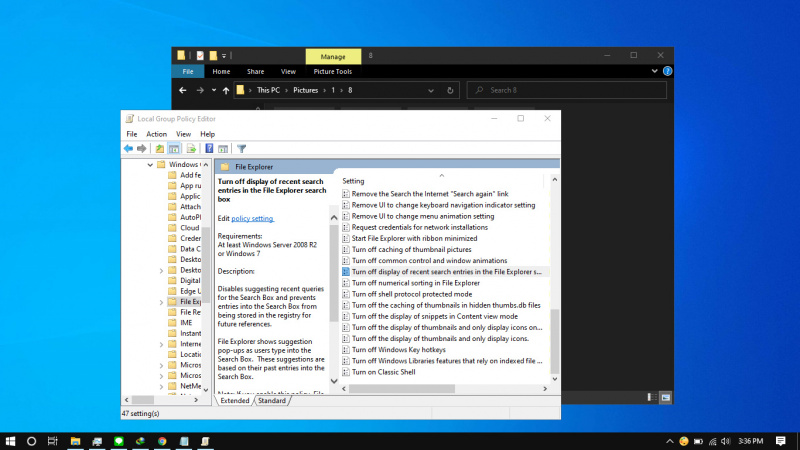This screenshot has height=450, width=800.
Task: Open the Share ribbon tab in Explorer
Action: (x=256, y=71)
